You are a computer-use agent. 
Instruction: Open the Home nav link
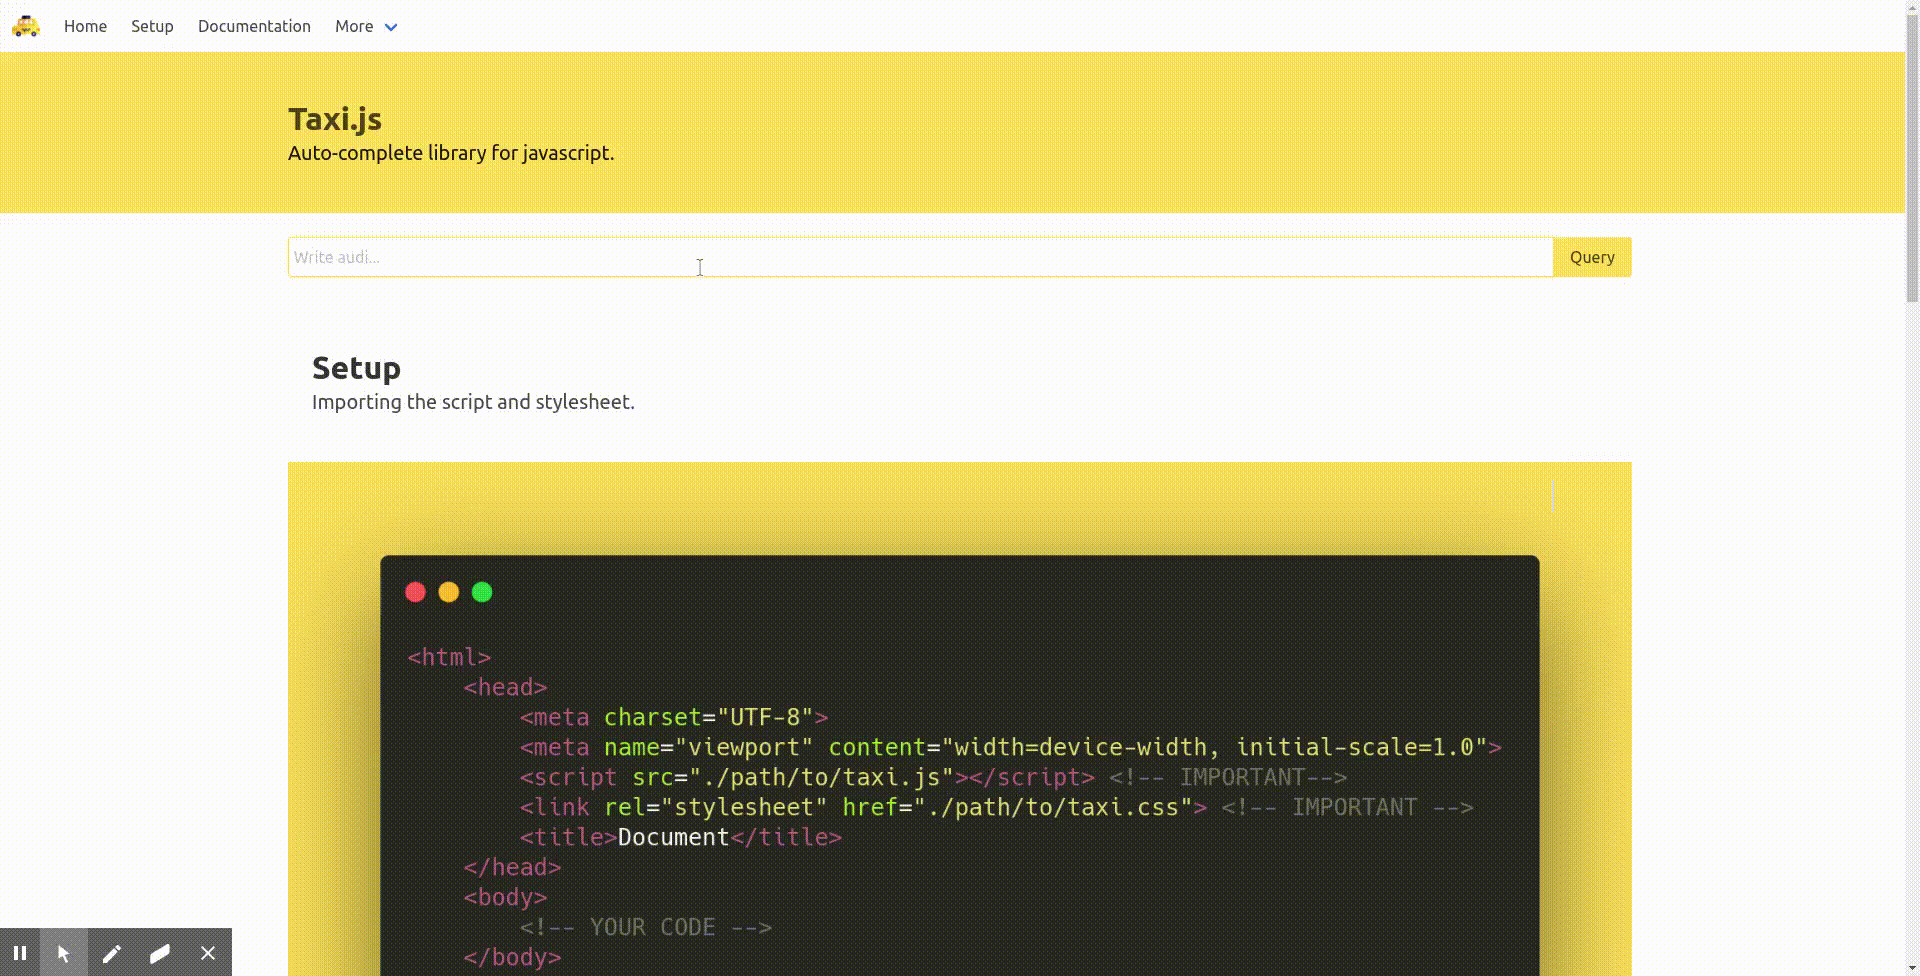coord(85,26)
